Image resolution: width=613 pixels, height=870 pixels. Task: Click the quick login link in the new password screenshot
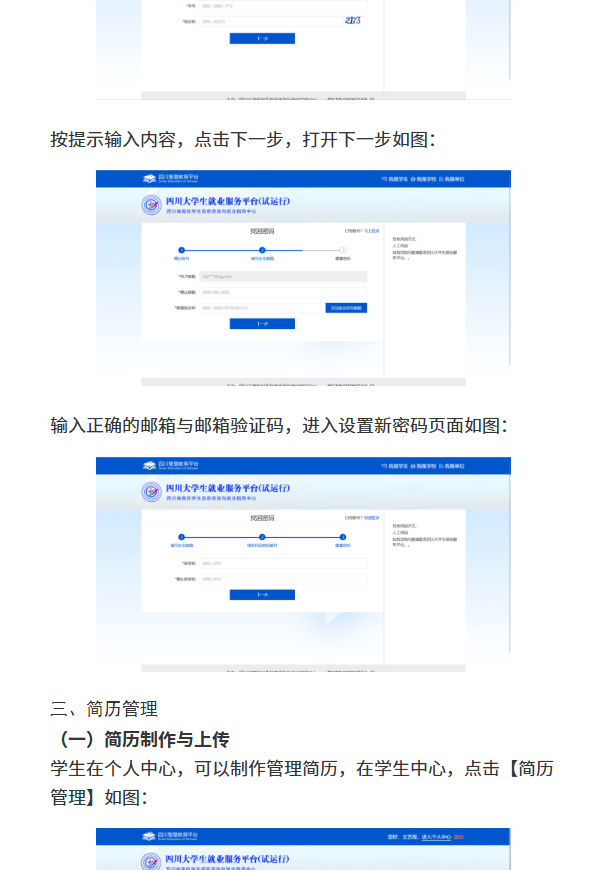click(372, 518)
